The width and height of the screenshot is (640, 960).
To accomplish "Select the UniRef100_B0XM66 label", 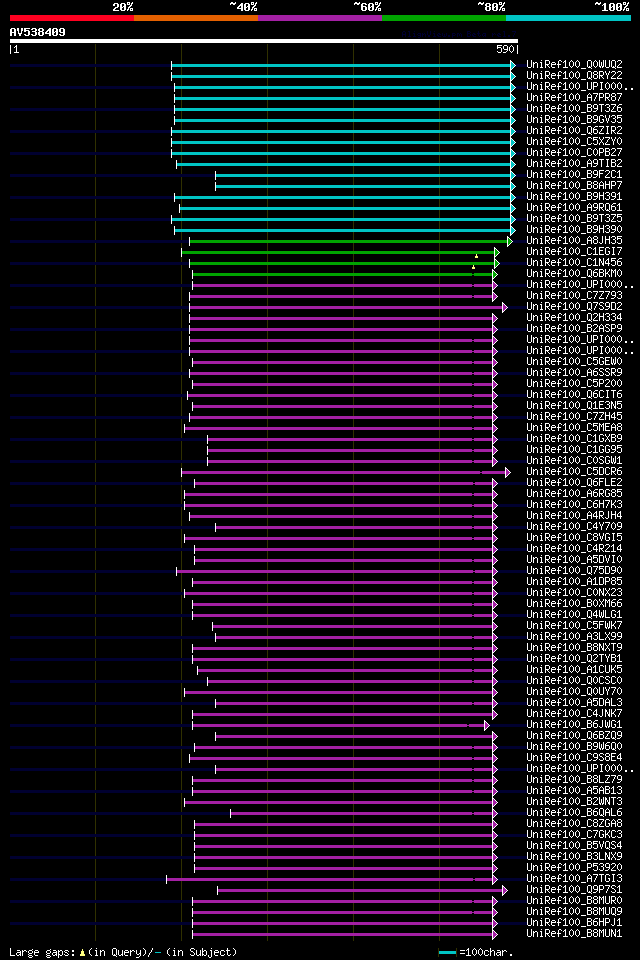I will click(x=574, y=604).
